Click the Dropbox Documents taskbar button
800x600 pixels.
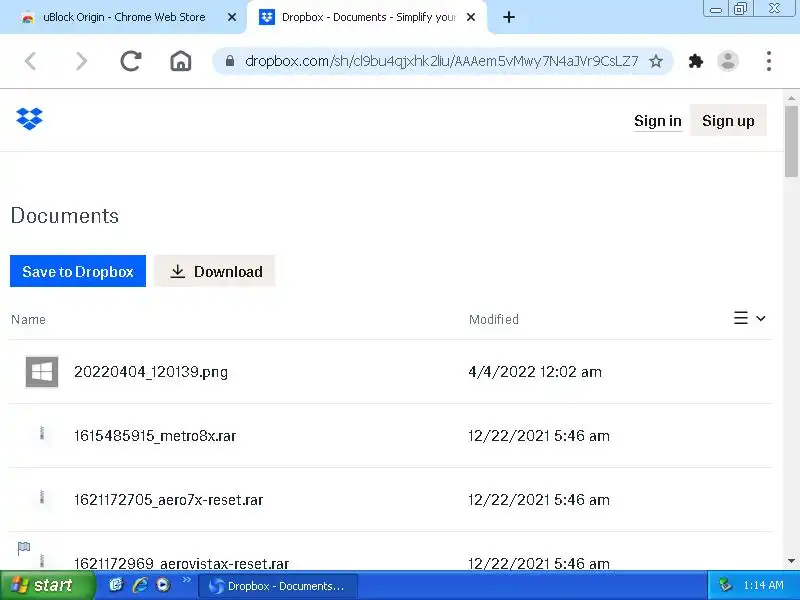pyautogui.click(x=278, y=586)
